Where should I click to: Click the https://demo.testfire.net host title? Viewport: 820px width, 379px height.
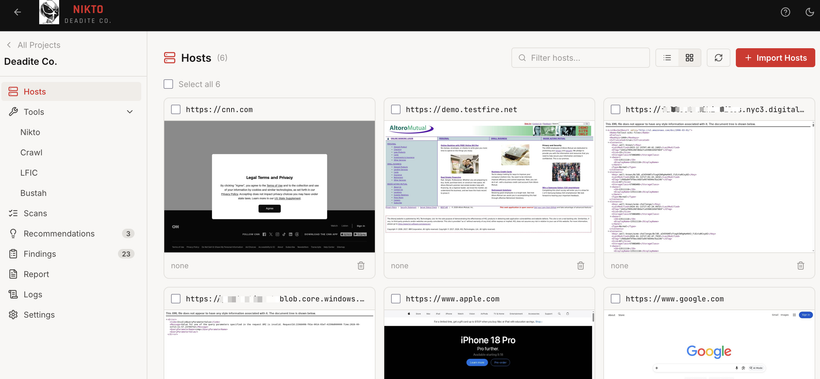click(462, 109)
